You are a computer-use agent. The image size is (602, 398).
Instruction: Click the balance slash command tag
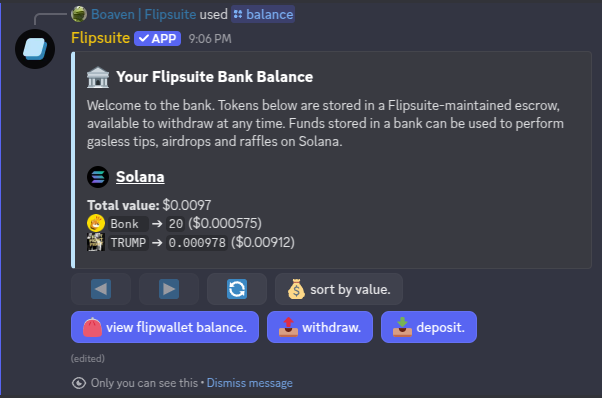pos(263,14)
